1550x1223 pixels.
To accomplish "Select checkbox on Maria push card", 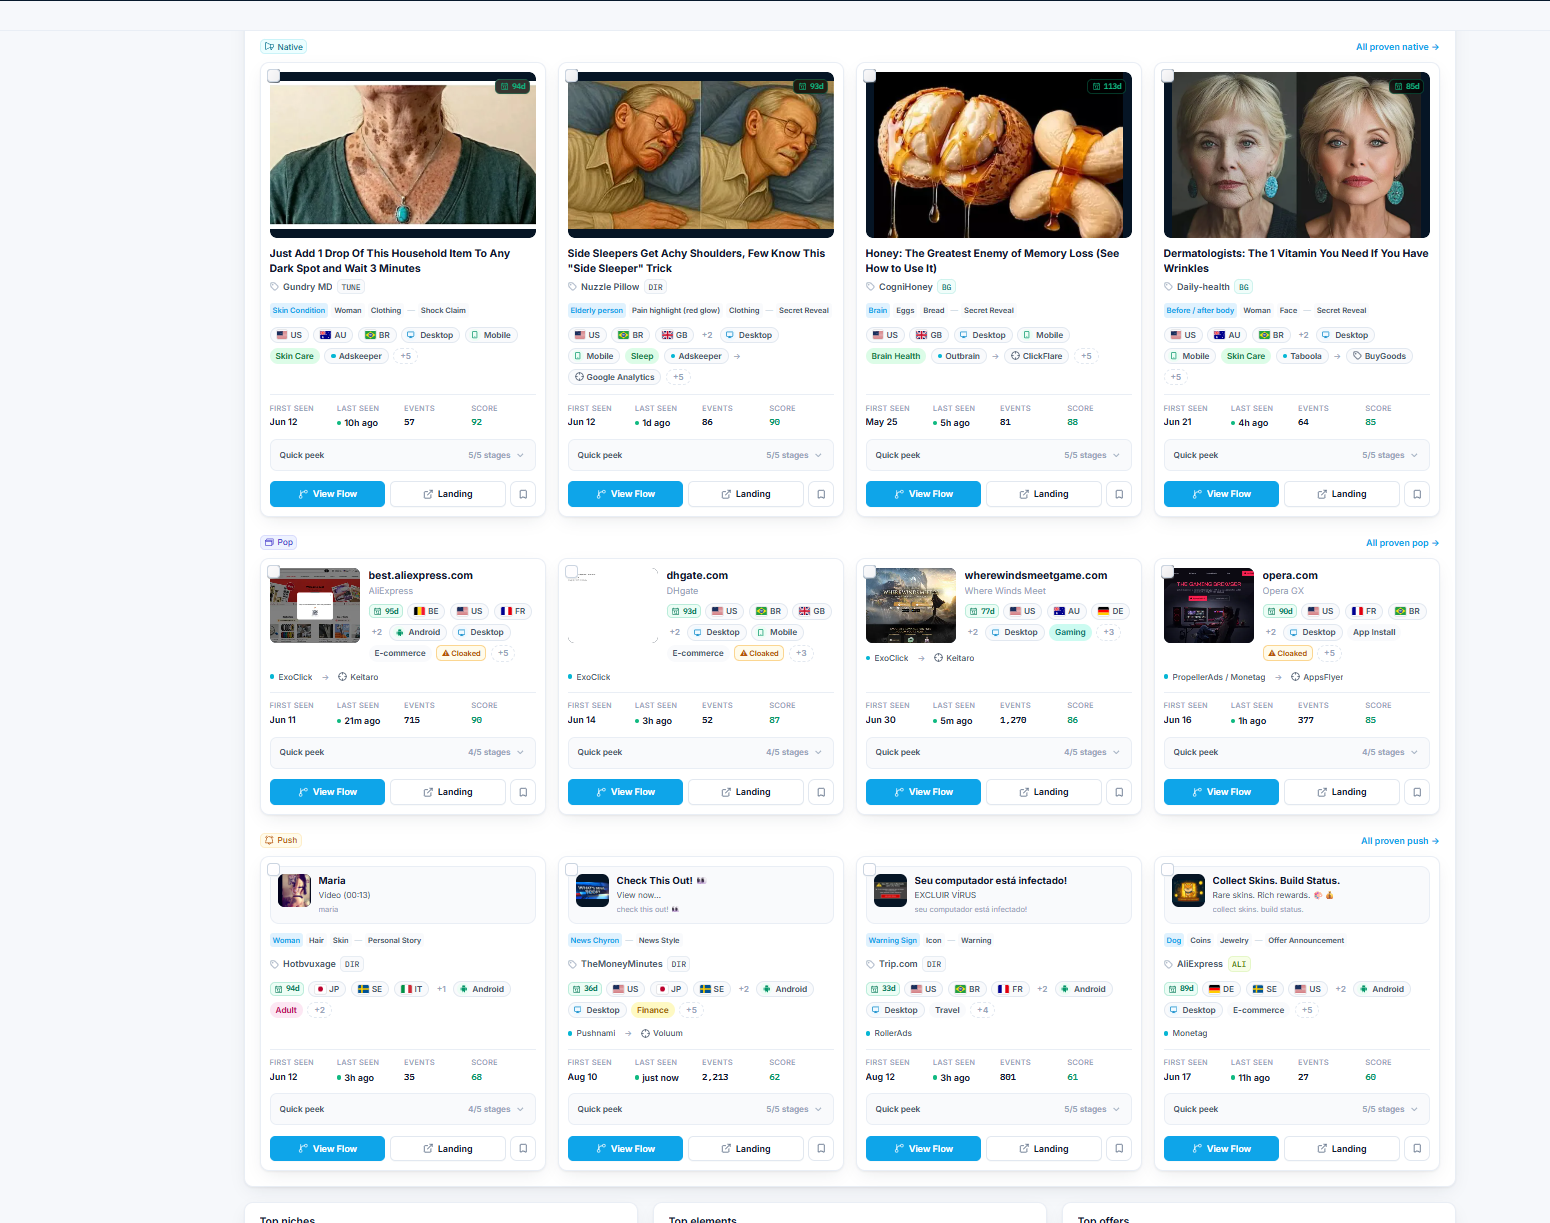I will [274, 870].
